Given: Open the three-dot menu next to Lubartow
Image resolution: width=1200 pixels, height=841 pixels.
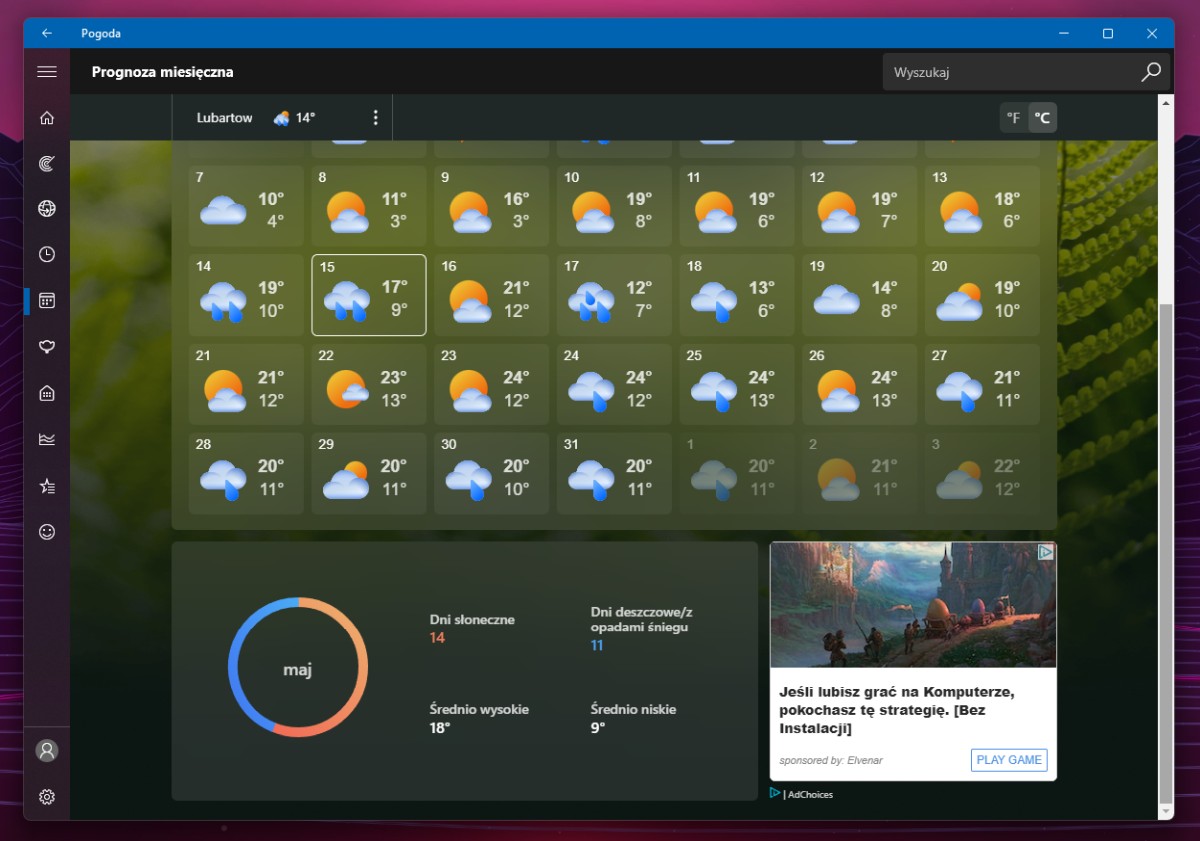Looking at the screenshot, I should [376, 118].
